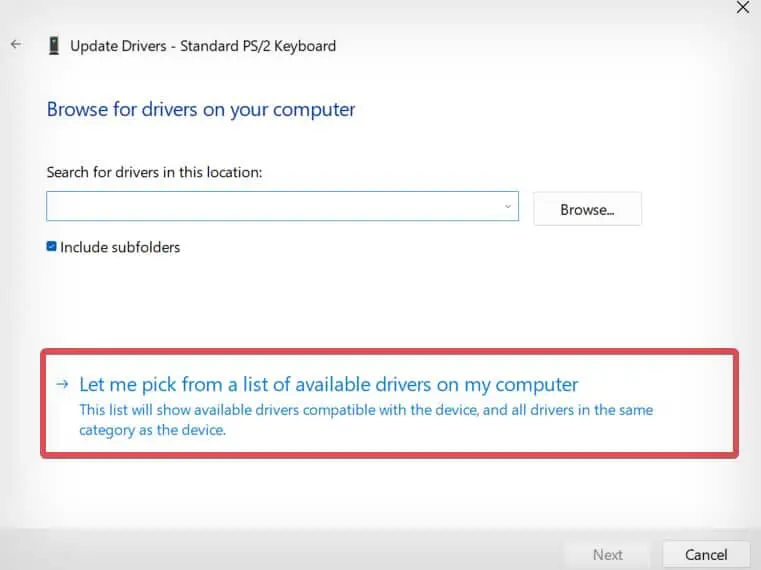
Task: Click the 'This list will show available drivers' description
Action: click(366, 419)
